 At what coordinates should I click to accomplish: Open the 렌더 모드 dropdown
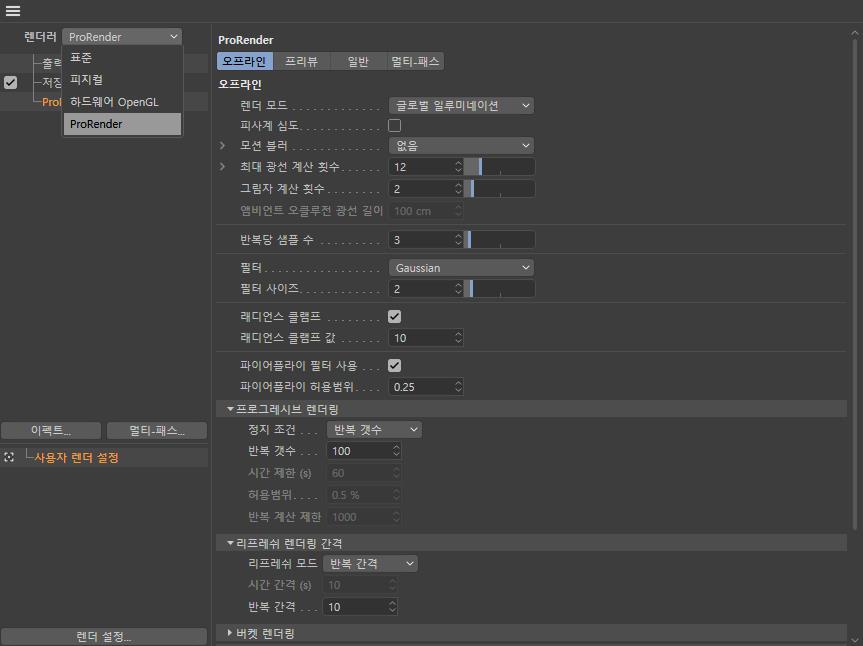(x=461, y=105)
